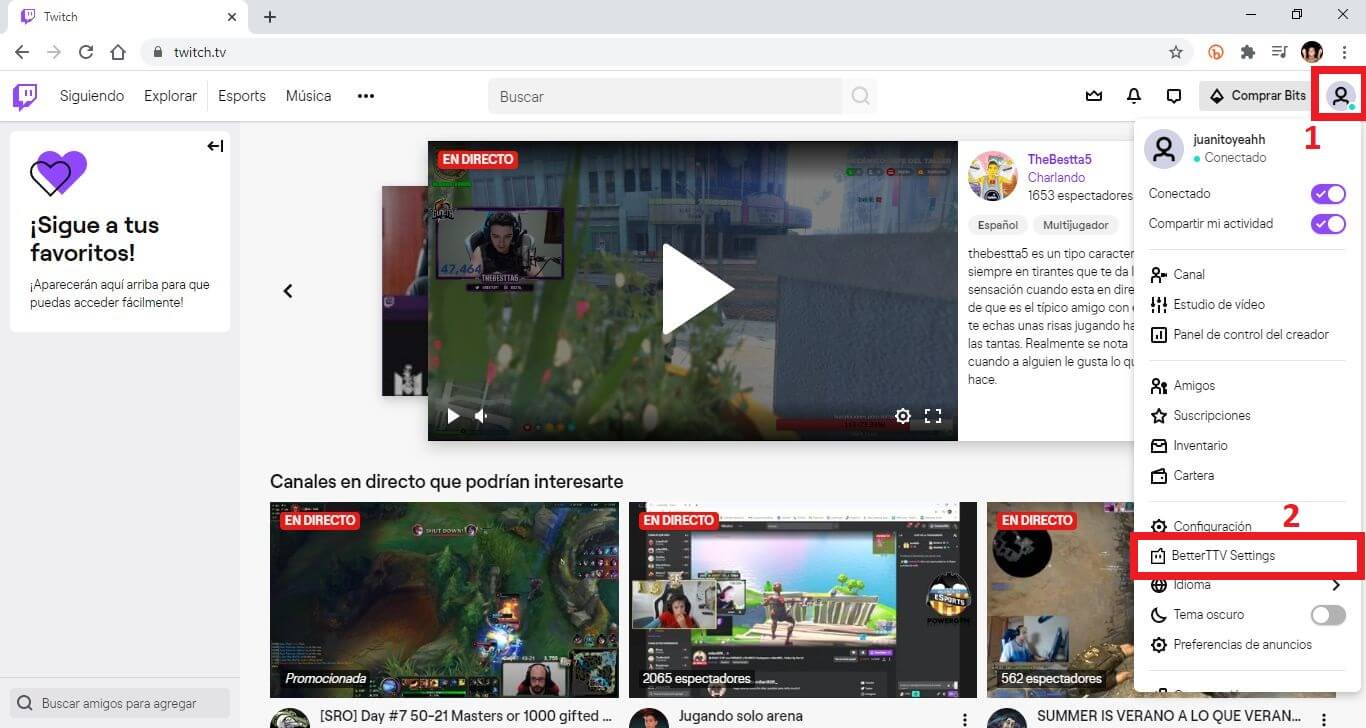1366x728 pixels.
Task: Open Chrome profile avatar
Action: point(1312,52)
